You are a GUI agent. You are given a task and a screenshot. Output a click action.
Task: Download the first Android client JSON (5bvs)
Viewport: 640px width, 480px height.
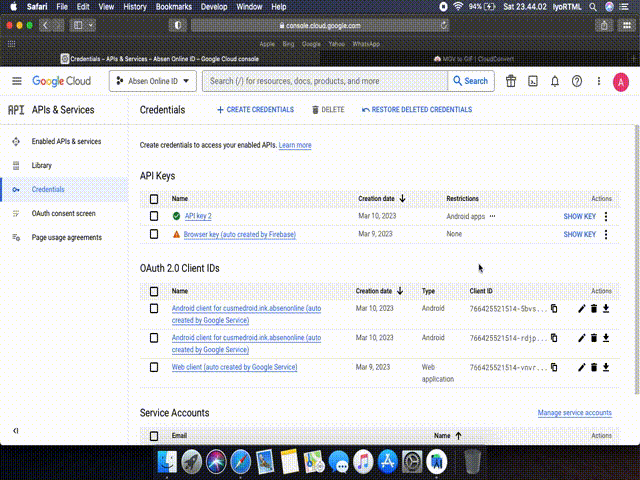coord(606,309)
